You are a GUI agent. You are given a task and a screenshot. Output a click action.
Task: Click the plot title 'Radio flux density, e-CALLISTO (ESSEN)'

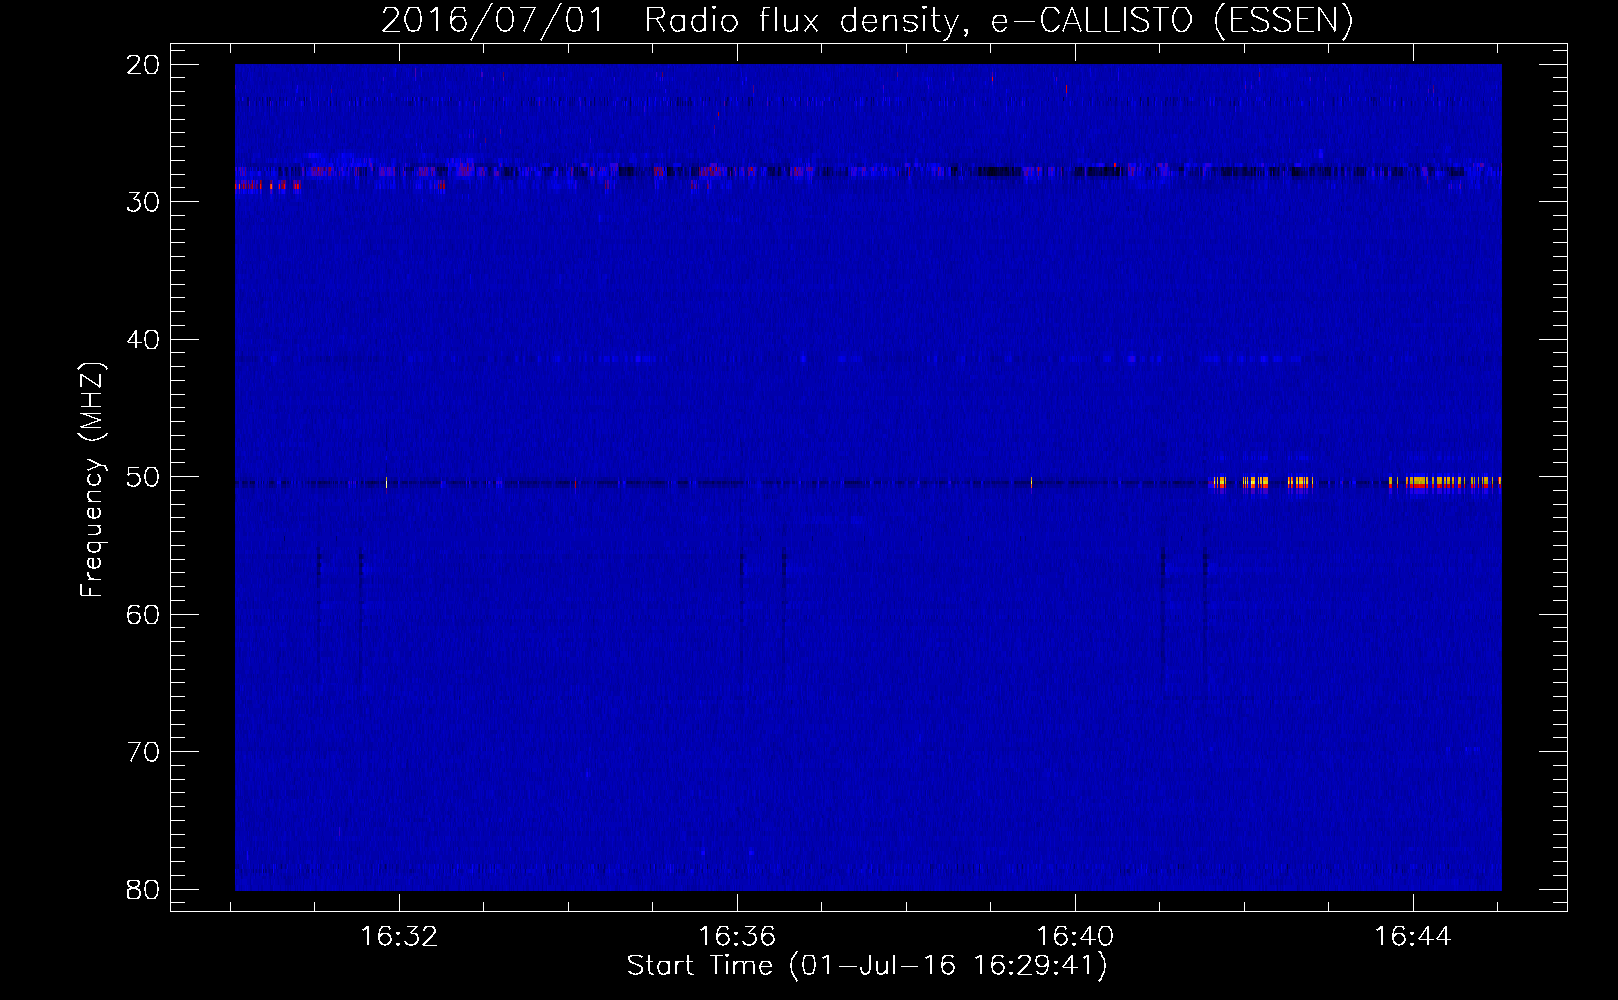(x=998, y=20)
